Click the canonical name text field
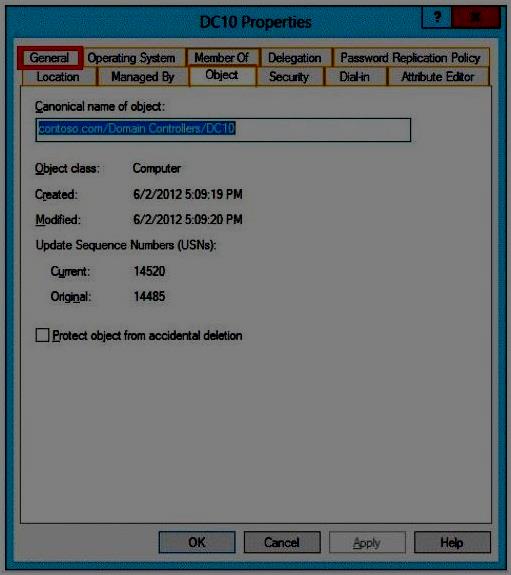Viewport: 511px width, 575px height. [x=223, y=129]
